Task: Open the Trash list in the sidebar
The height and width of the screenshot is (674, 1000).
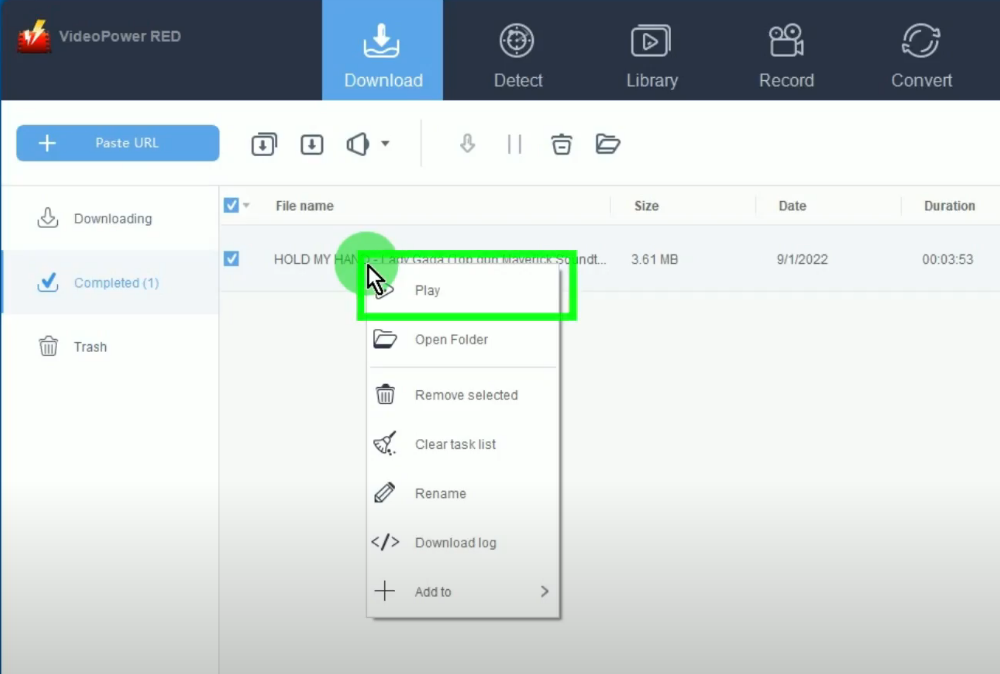Action: (89, 347)
